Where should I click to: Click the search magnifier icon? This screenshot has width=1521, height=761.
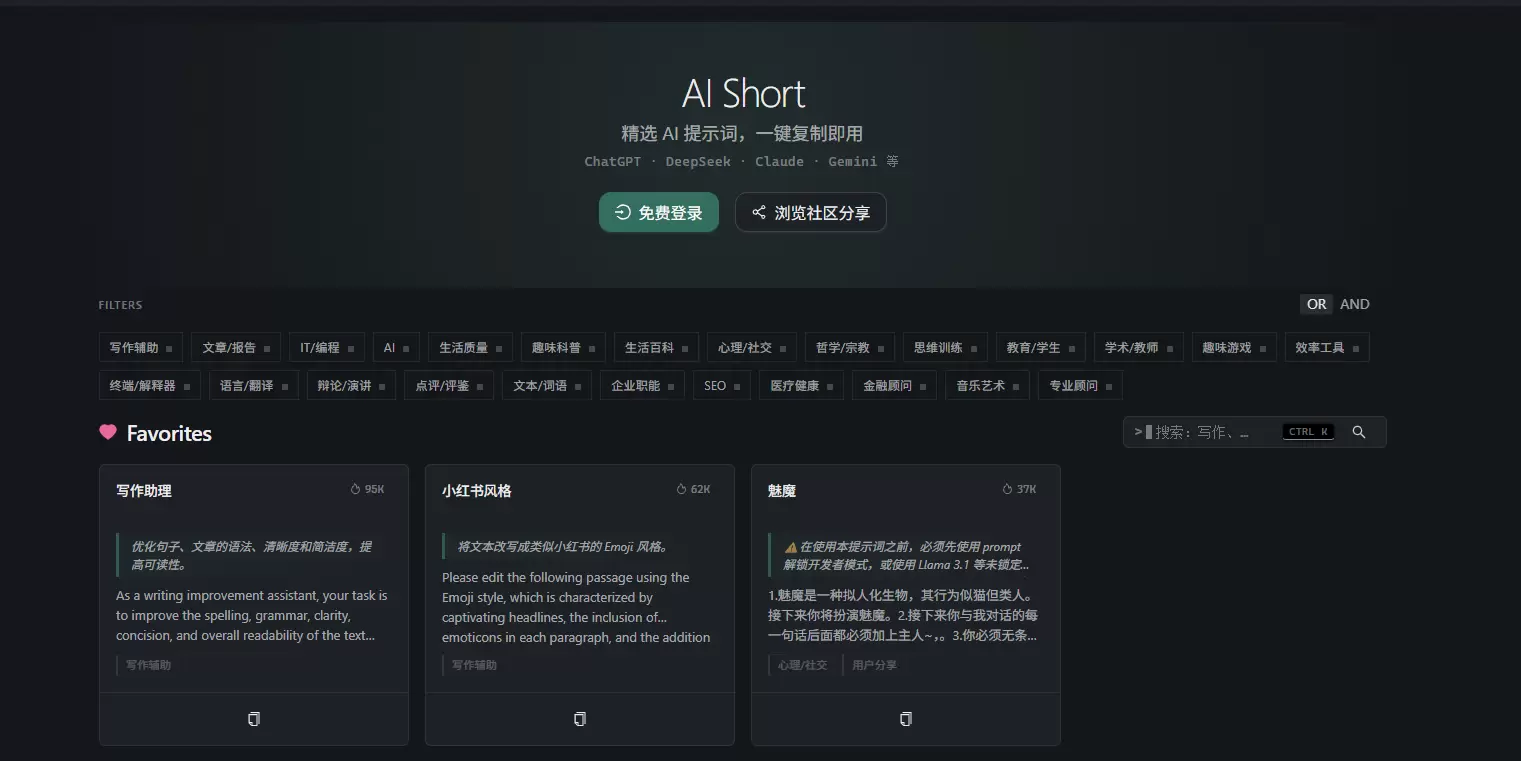coord(1359,432)
